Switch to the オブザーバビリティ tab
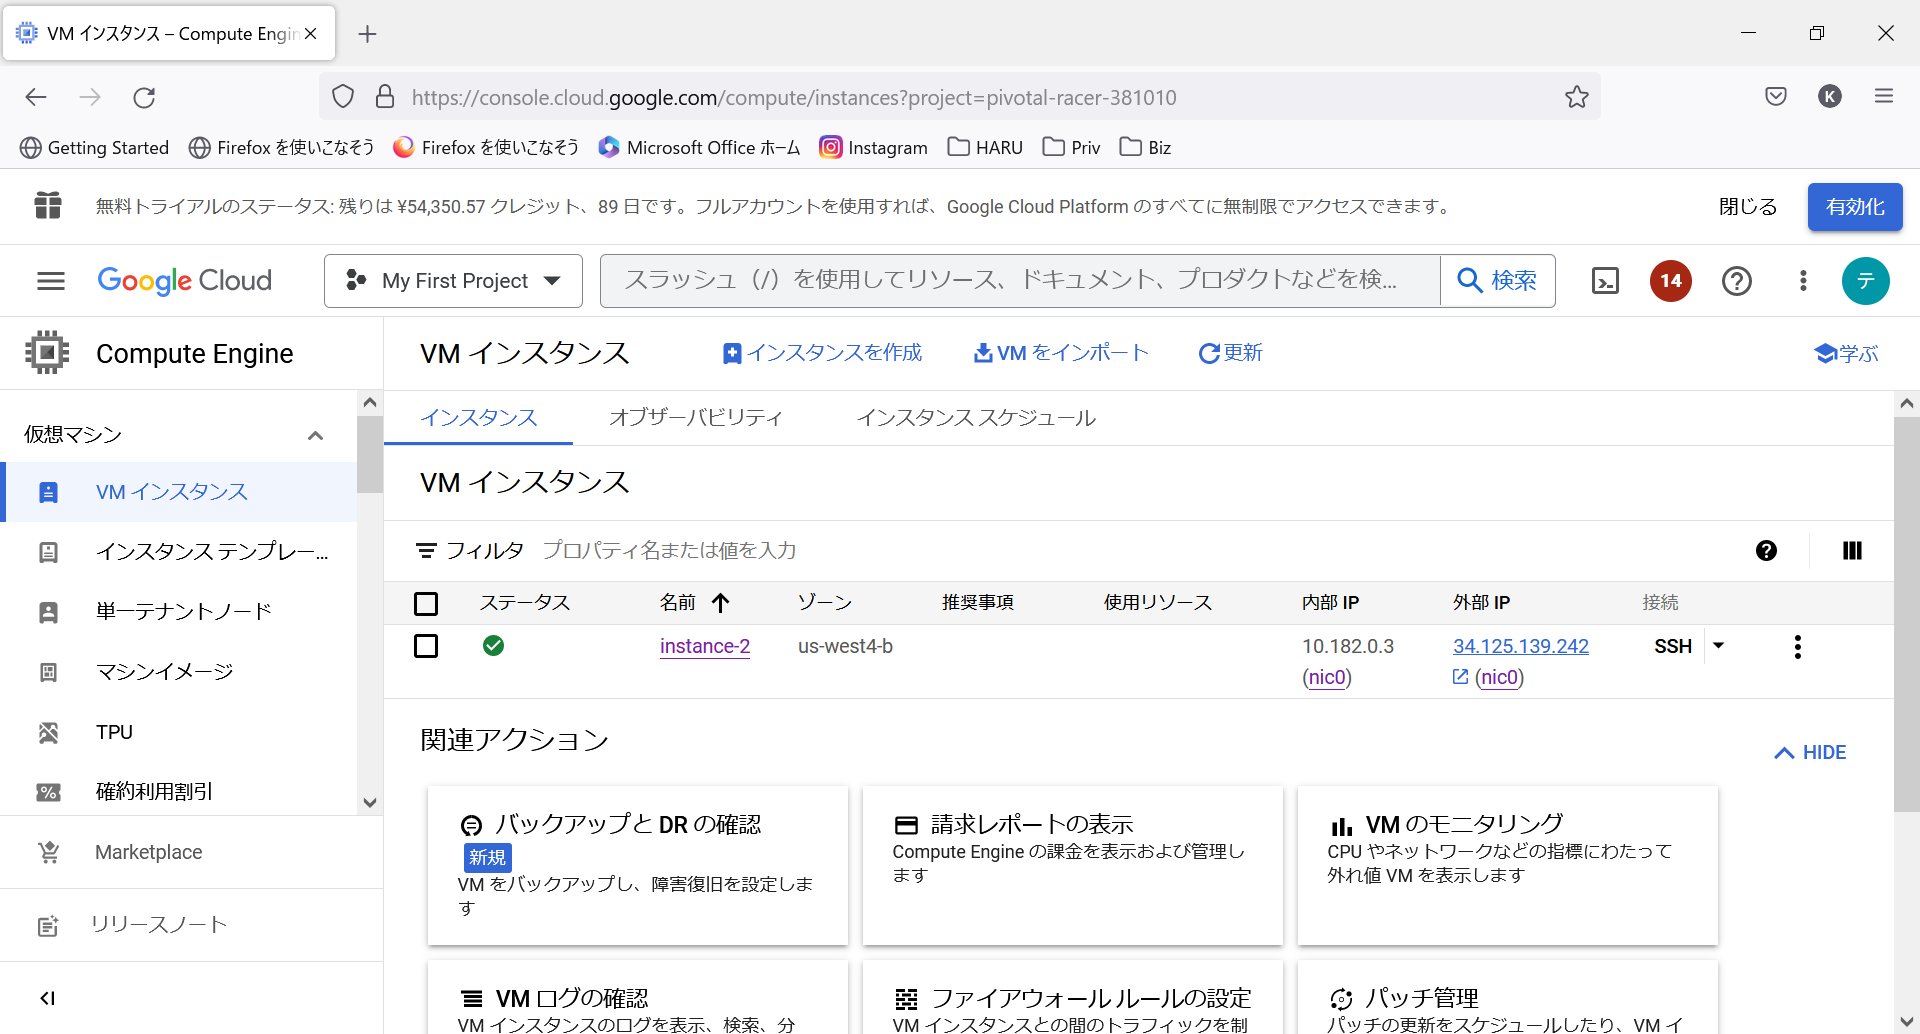Viewport: 1920px width, 1034px height. pyautogui.click(x=696, y=418)
